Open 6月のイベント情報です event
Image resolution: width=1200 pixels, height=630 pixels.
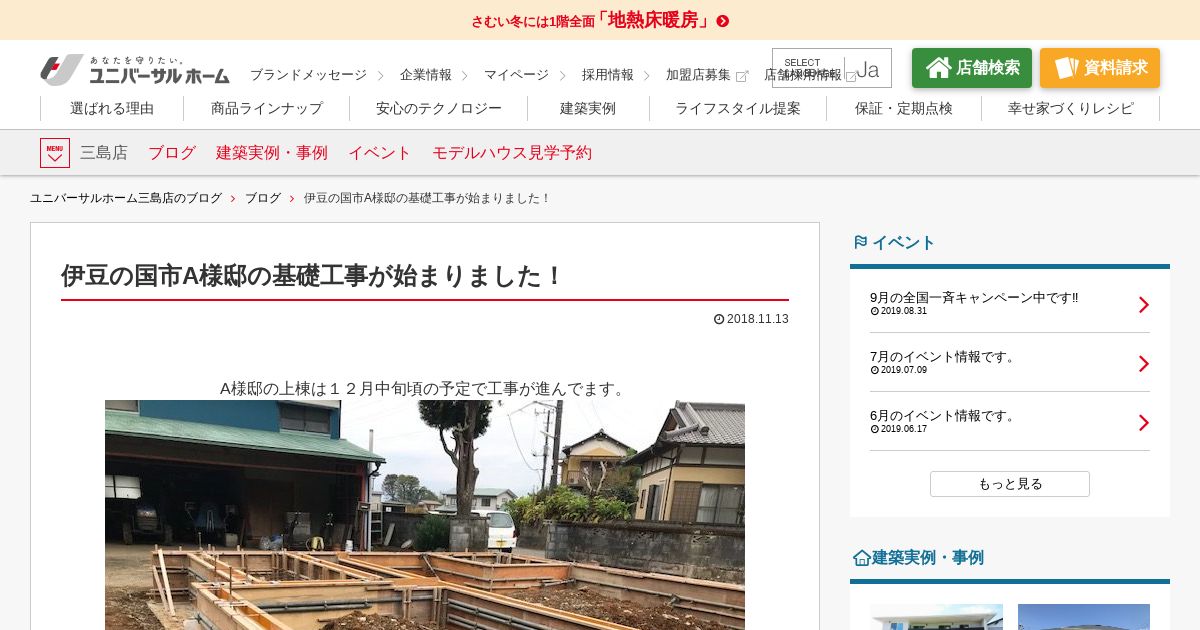point(943,416)
